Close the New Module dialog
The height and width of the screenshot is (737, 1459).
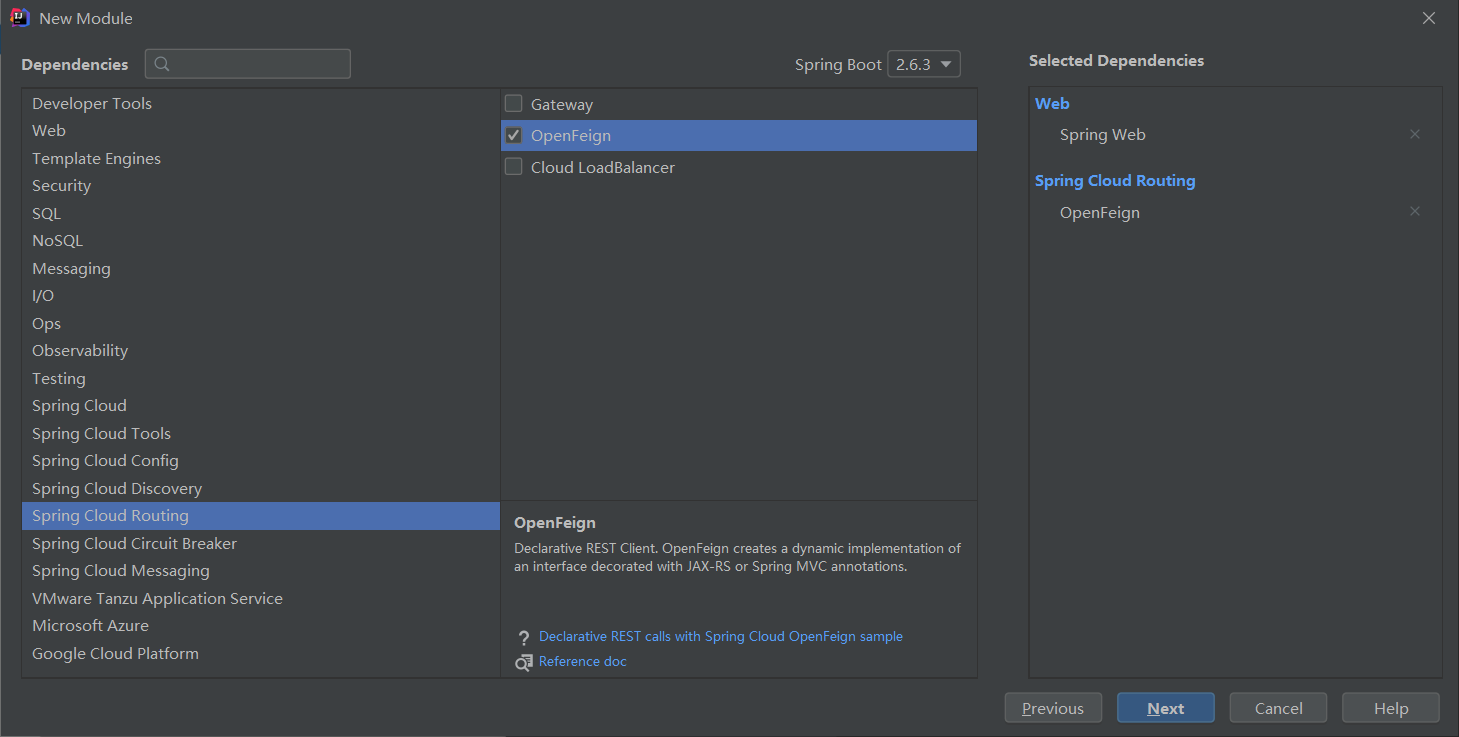(1429, 18)
